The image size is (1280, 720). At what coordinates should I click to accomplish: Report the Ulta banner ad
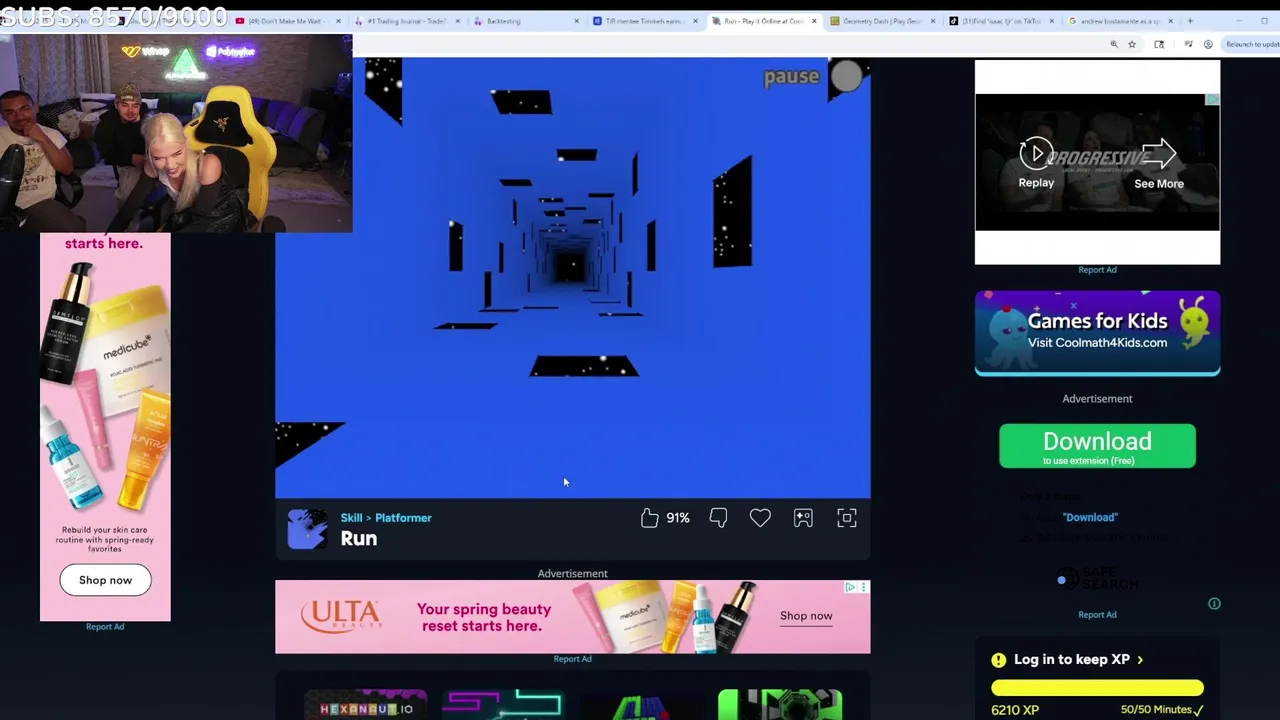coord(572,658)
